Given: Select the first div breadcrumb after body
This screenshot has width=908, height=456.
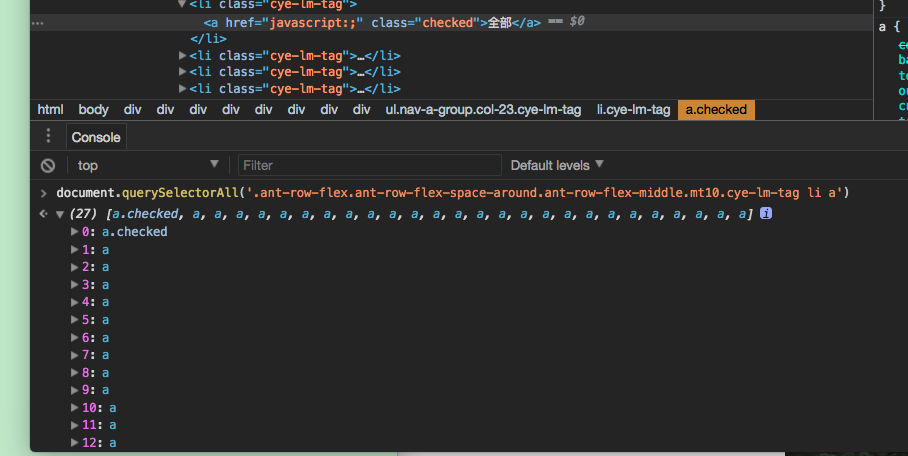Looking at the screenshot, I should (133, 110).
